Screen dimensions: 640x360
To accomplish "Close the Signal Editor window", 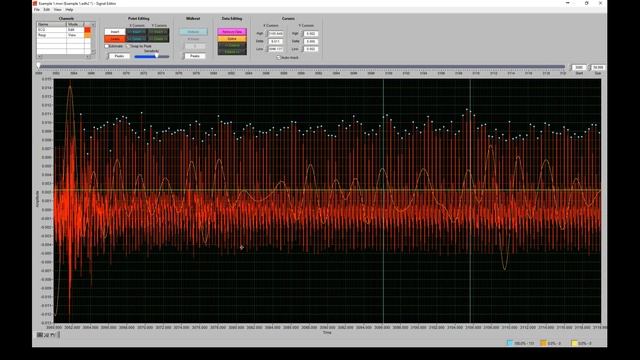I will tap(600, 3).
